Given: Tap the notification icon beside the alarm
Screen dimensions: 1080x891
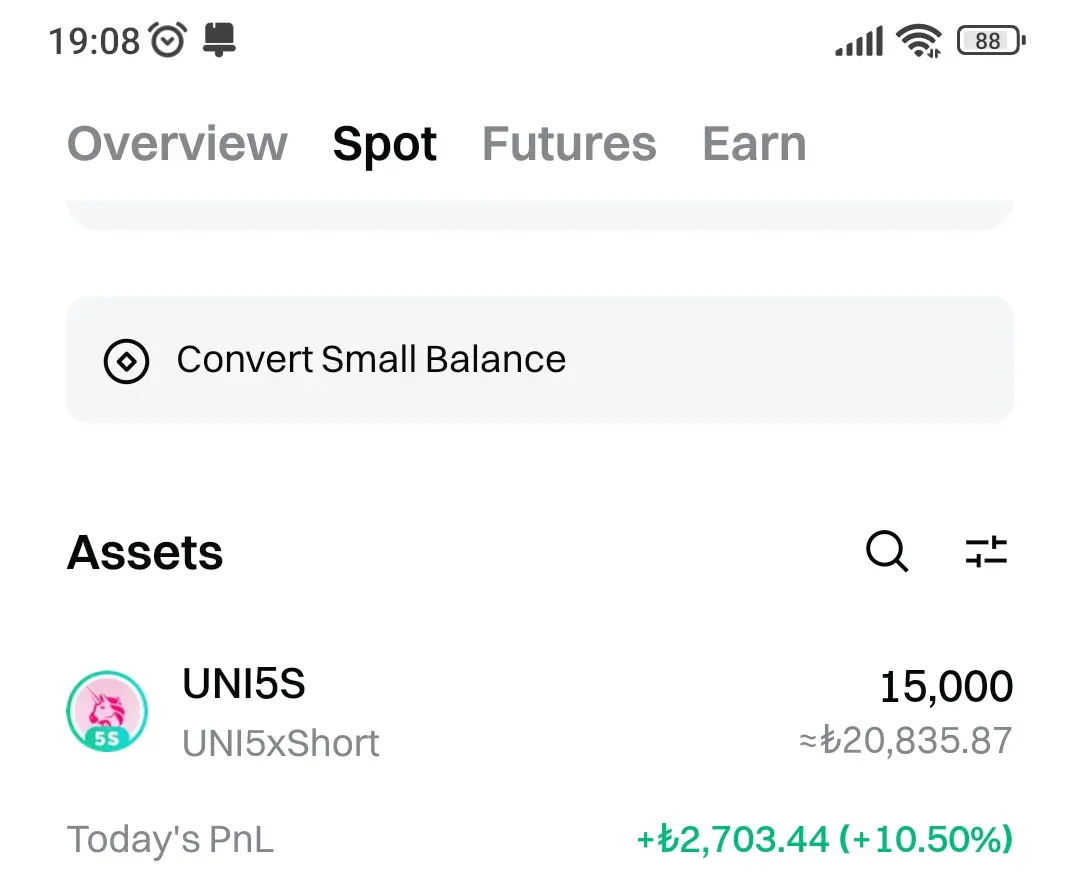Looking at the screenshot, I should (x=218, y=41).
